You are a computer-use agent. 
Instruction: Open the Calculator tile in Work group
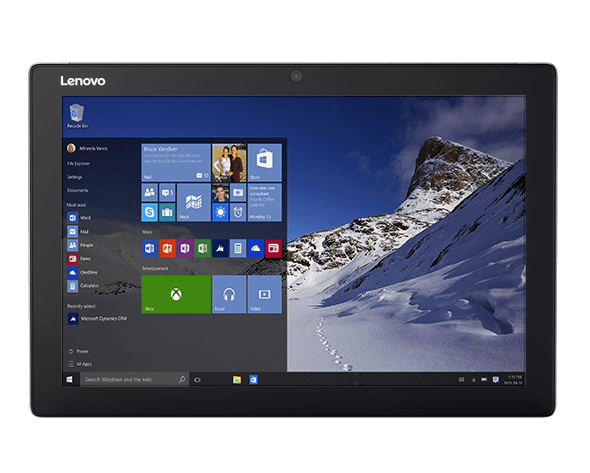point(238,248)
